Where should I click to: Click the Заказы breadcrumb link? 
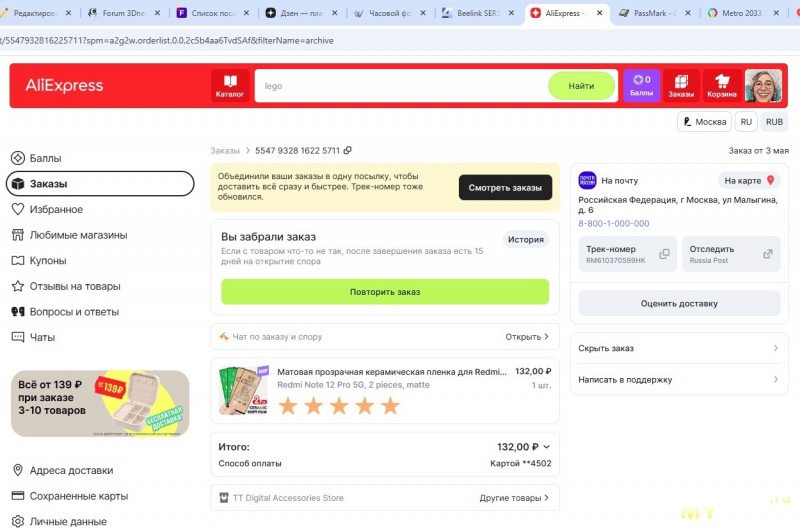pyautogui.click(x=225, y=150)
